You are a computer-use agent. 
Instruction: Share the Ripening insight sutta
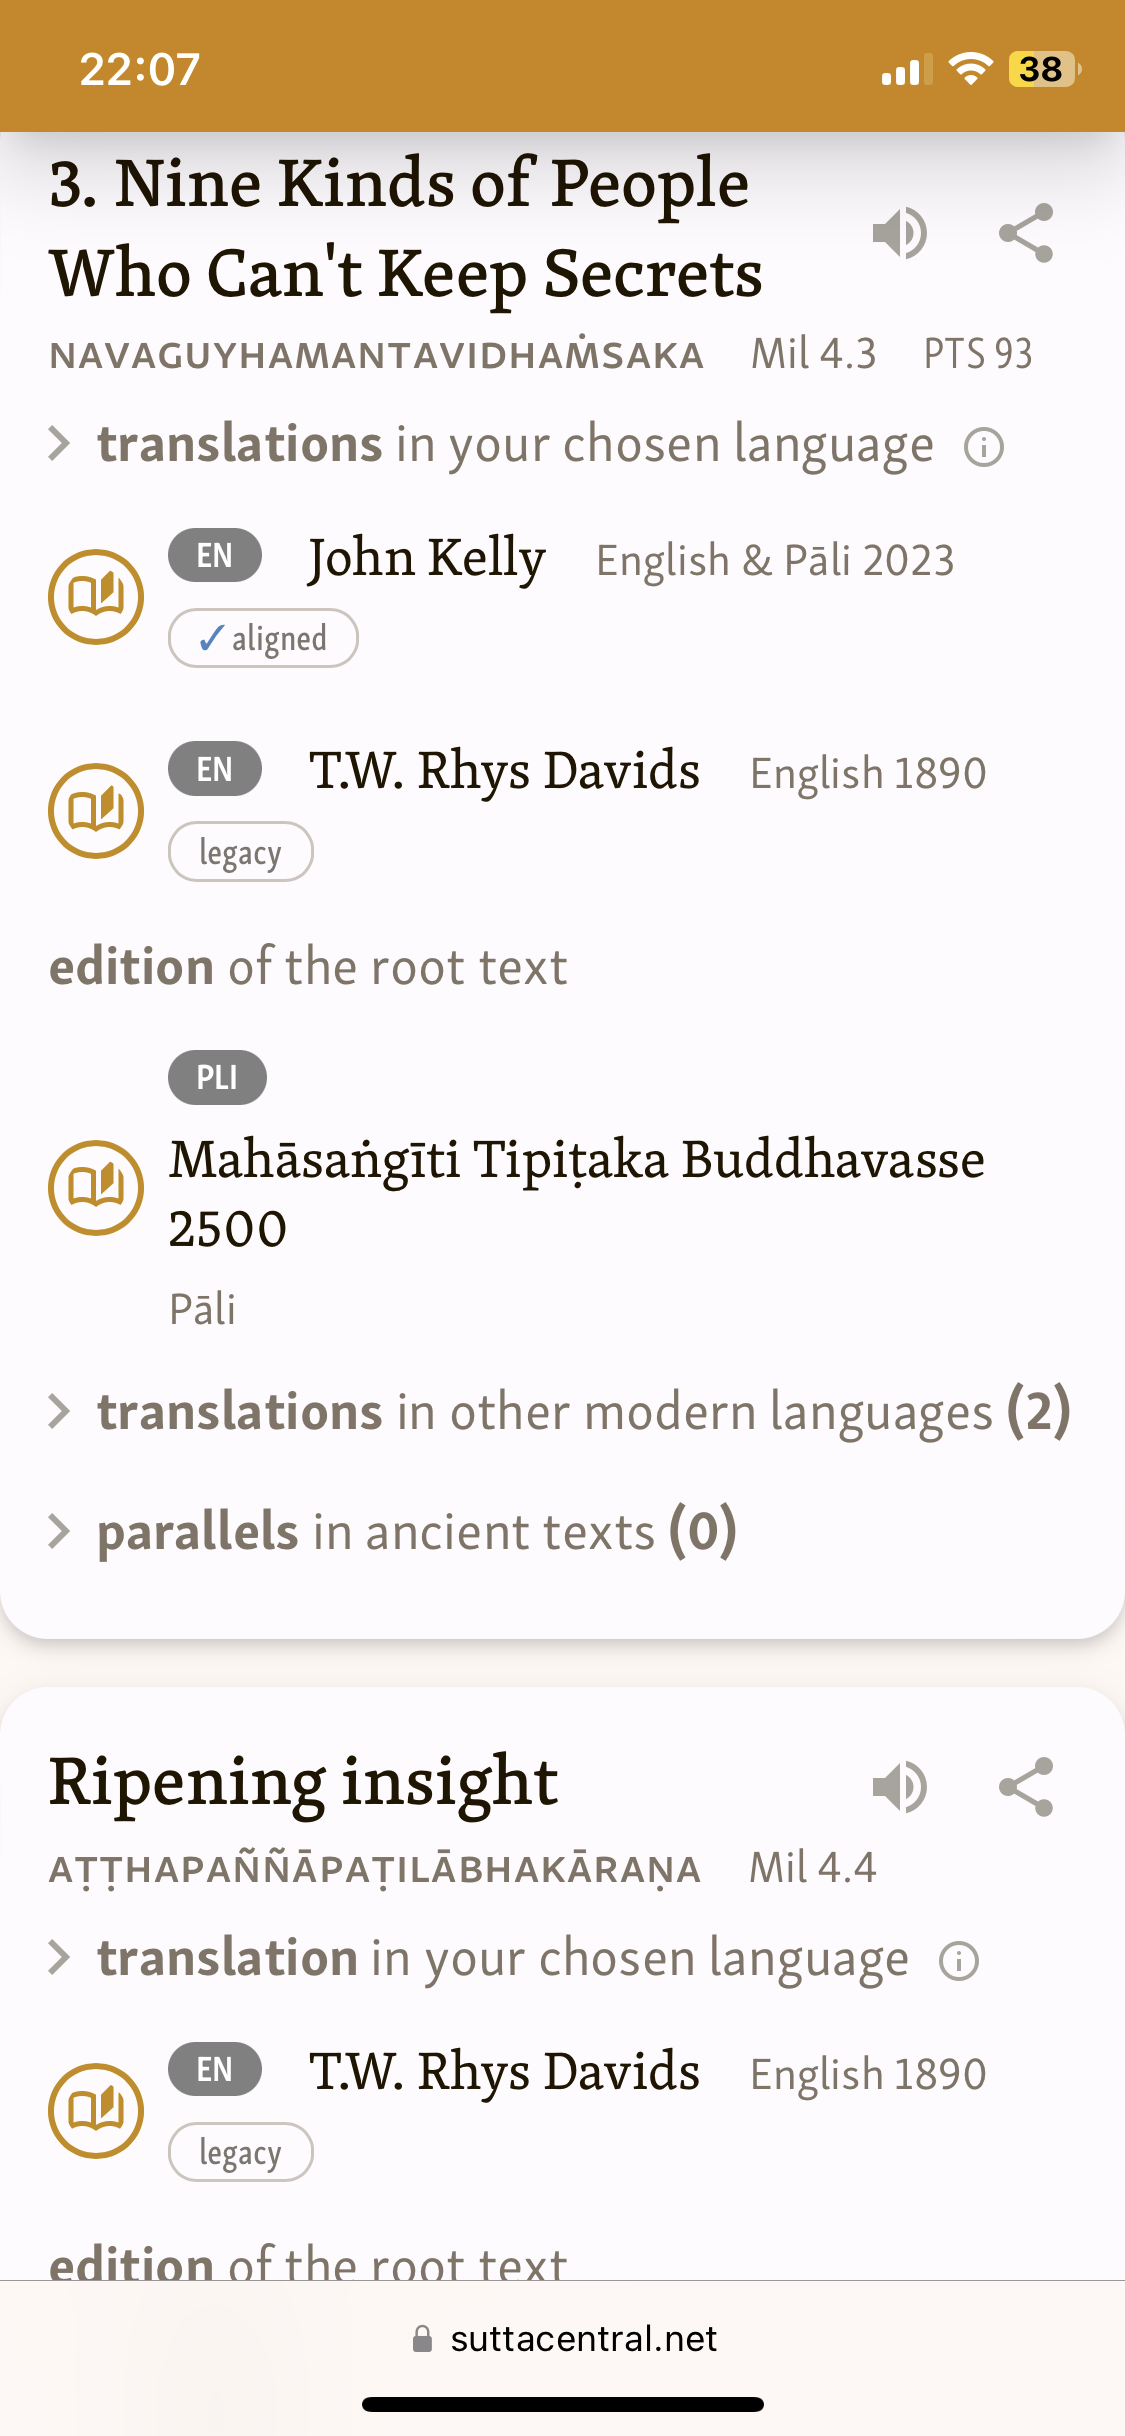(x=1027, y=1787)
